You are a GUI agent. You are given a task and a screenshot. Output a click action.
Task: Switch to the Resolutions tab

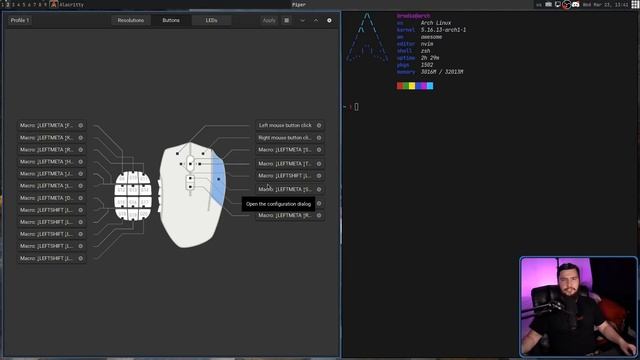pyautogui.click(x=131, y=20)
